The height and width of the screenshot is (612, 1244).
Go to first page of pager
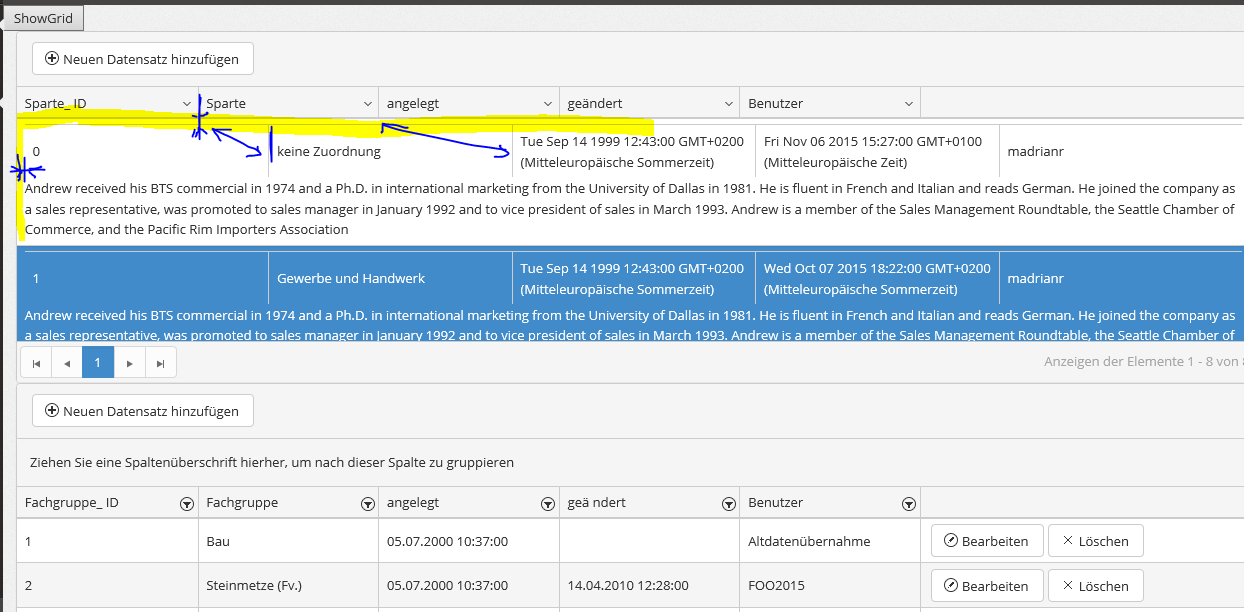click(36, 363)
